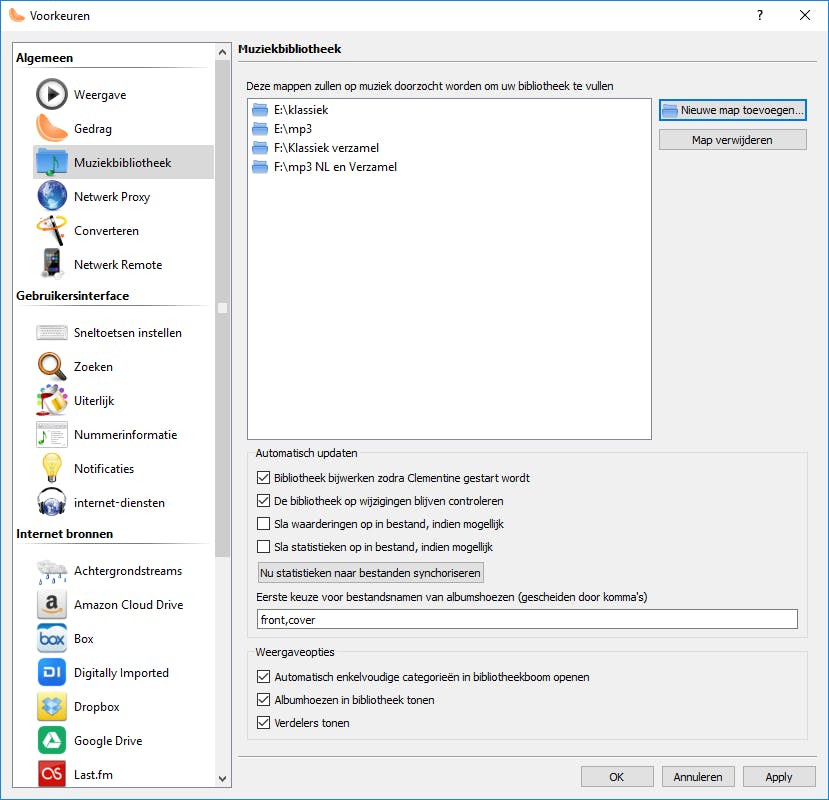Open Amazon Cloud Drive icon
829x800 pixels.
[x=52, y=604]
